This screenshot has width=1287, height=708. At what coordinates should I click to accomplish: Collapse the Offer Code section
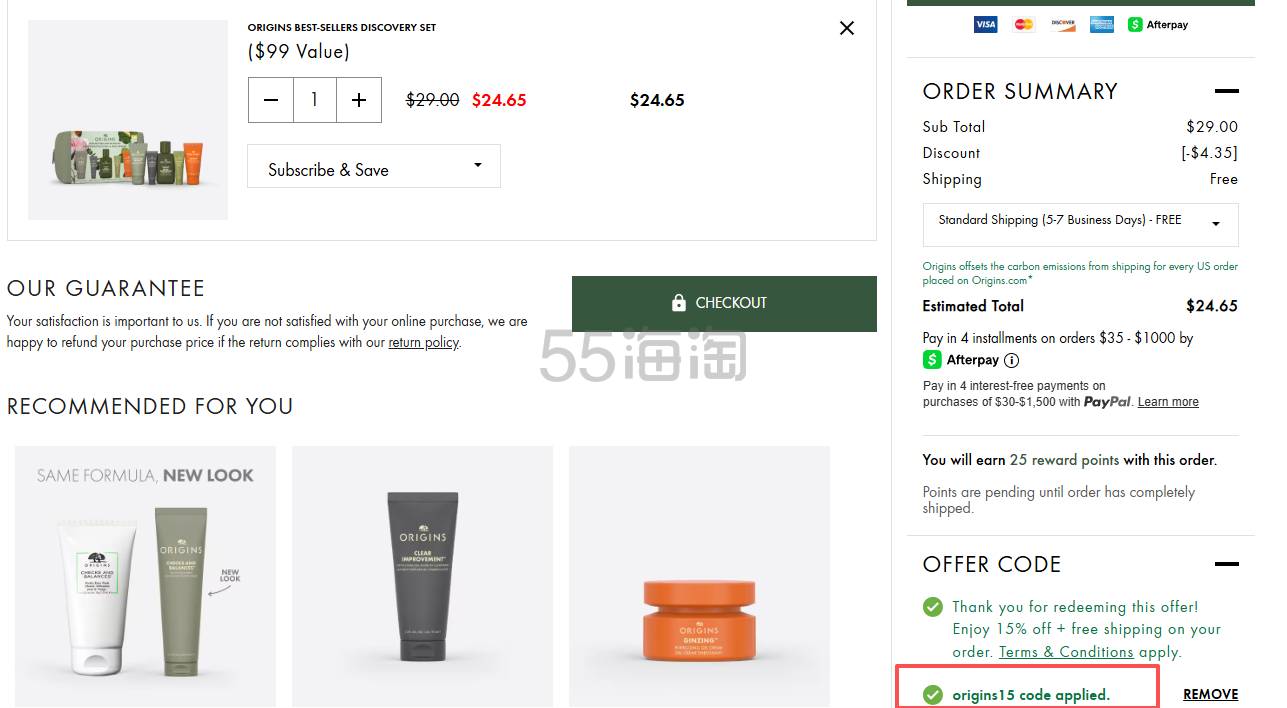1226,564
